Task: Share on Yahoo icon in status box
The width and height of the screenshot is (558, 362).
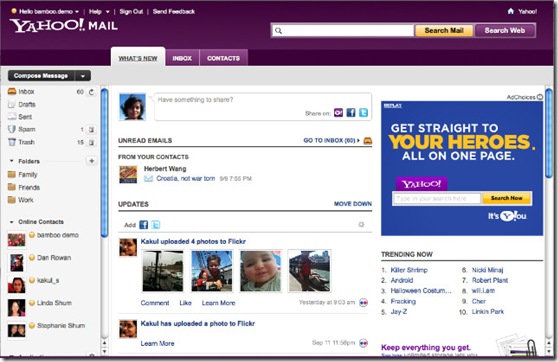Action: coord(338,112)
